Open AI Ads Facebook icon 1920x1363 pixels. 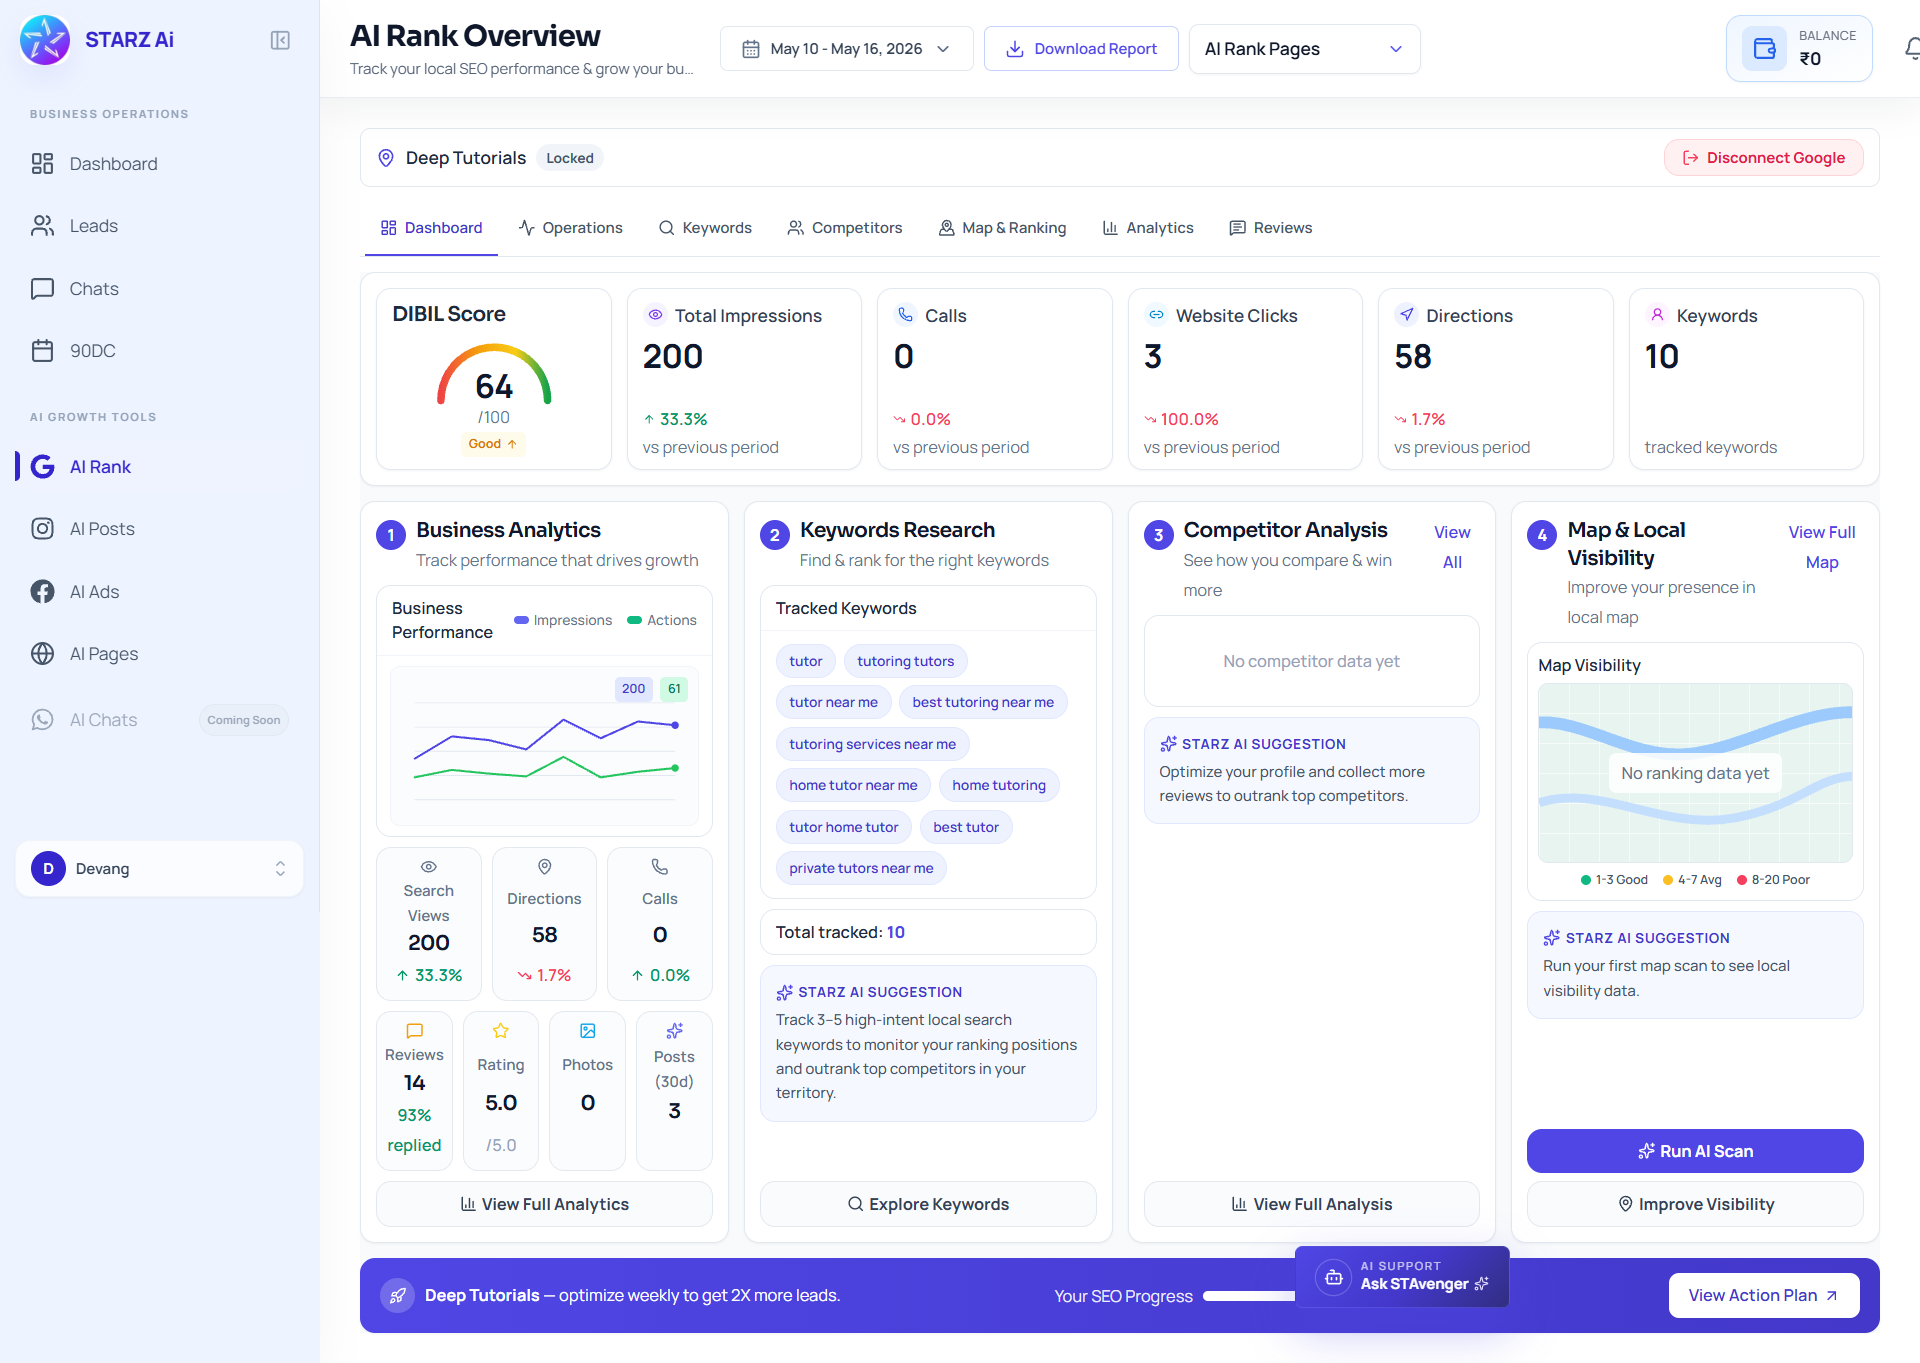click(42, 592)
